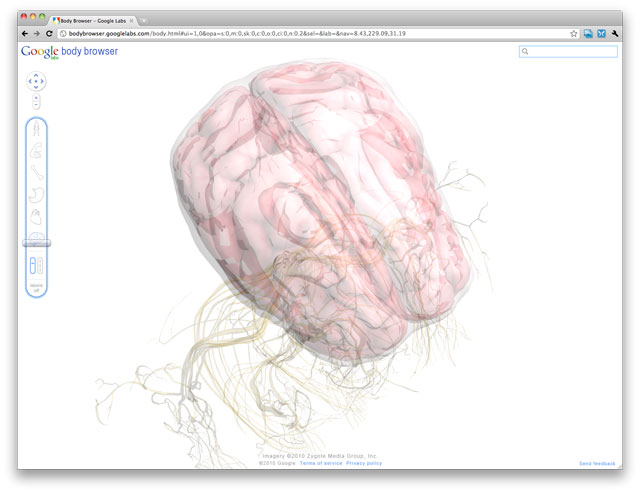Toggle single-slider layer mode
This screenshot has width=640, height=493.
pyautogui.click(x=32, y=265)
